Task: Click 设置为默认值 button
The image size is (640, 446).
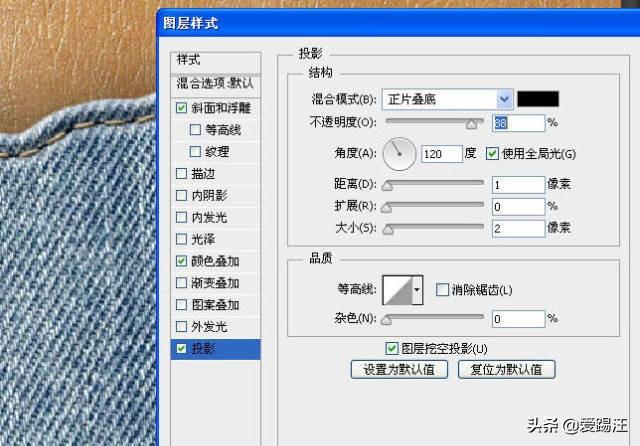Action: (x=399, y=370)
